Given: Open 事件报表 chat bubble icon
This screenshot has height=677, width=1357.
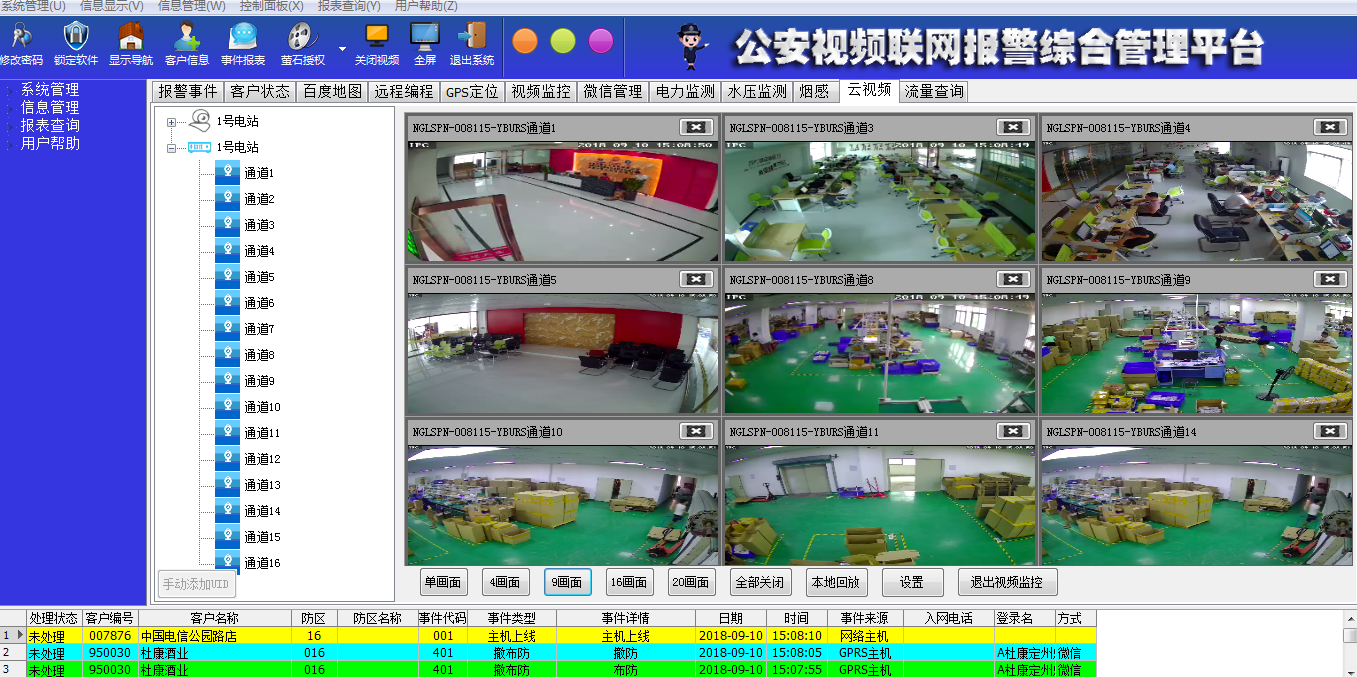Looking at the screenshot, I should 243,37.
